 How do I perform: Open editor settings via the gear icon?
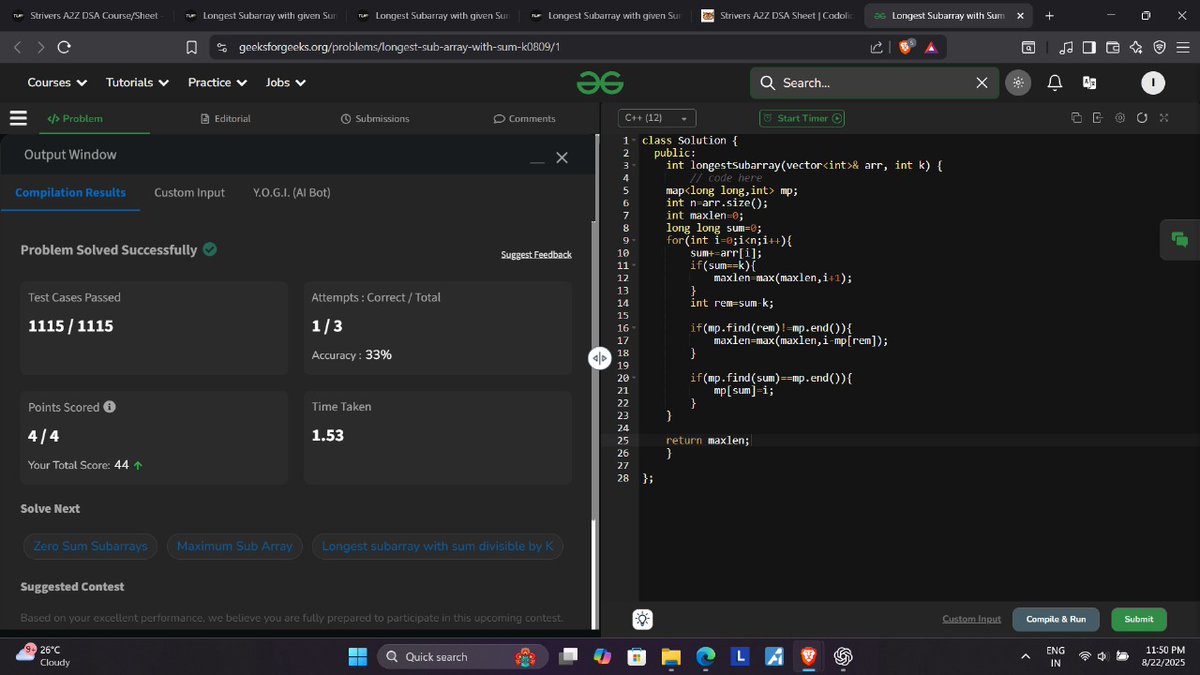(1119, 117)
